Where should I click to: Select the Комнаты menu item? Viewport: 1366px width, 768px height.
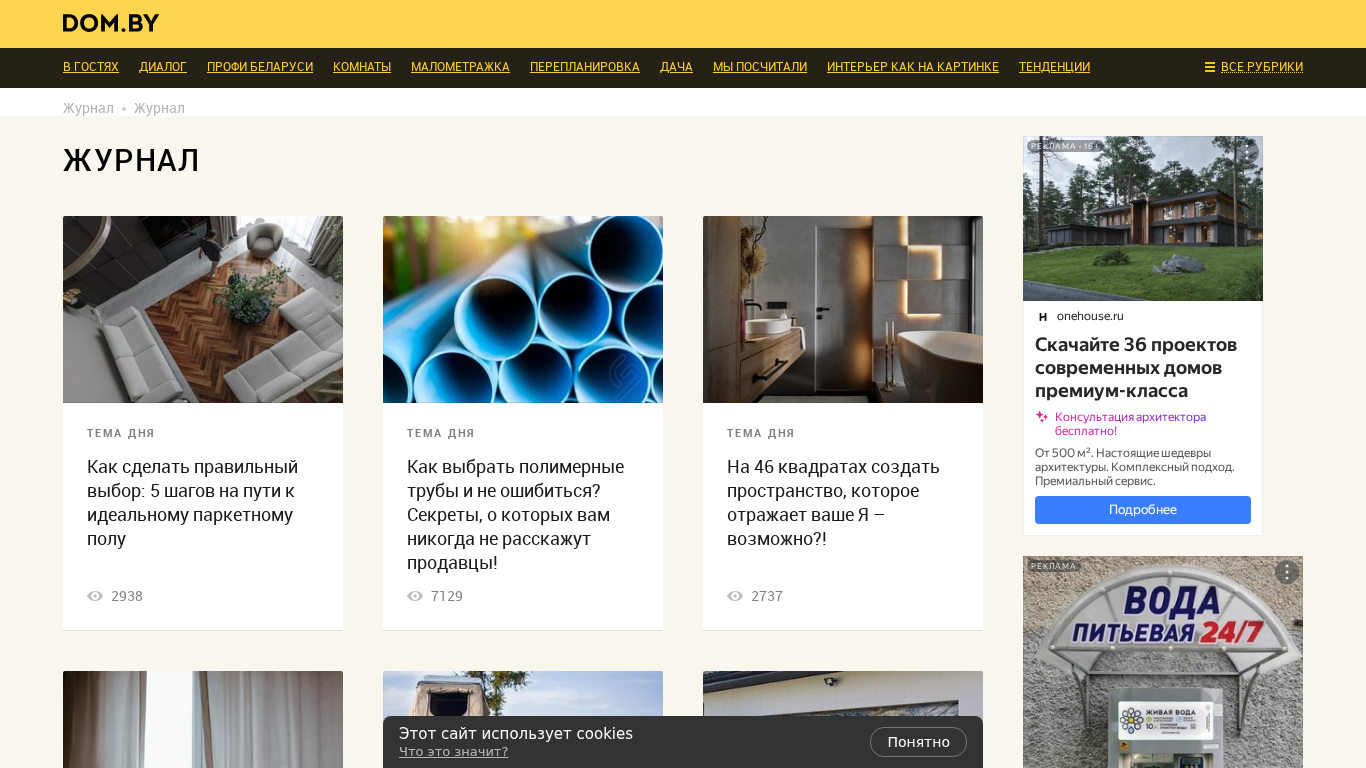tap(362, 67)
